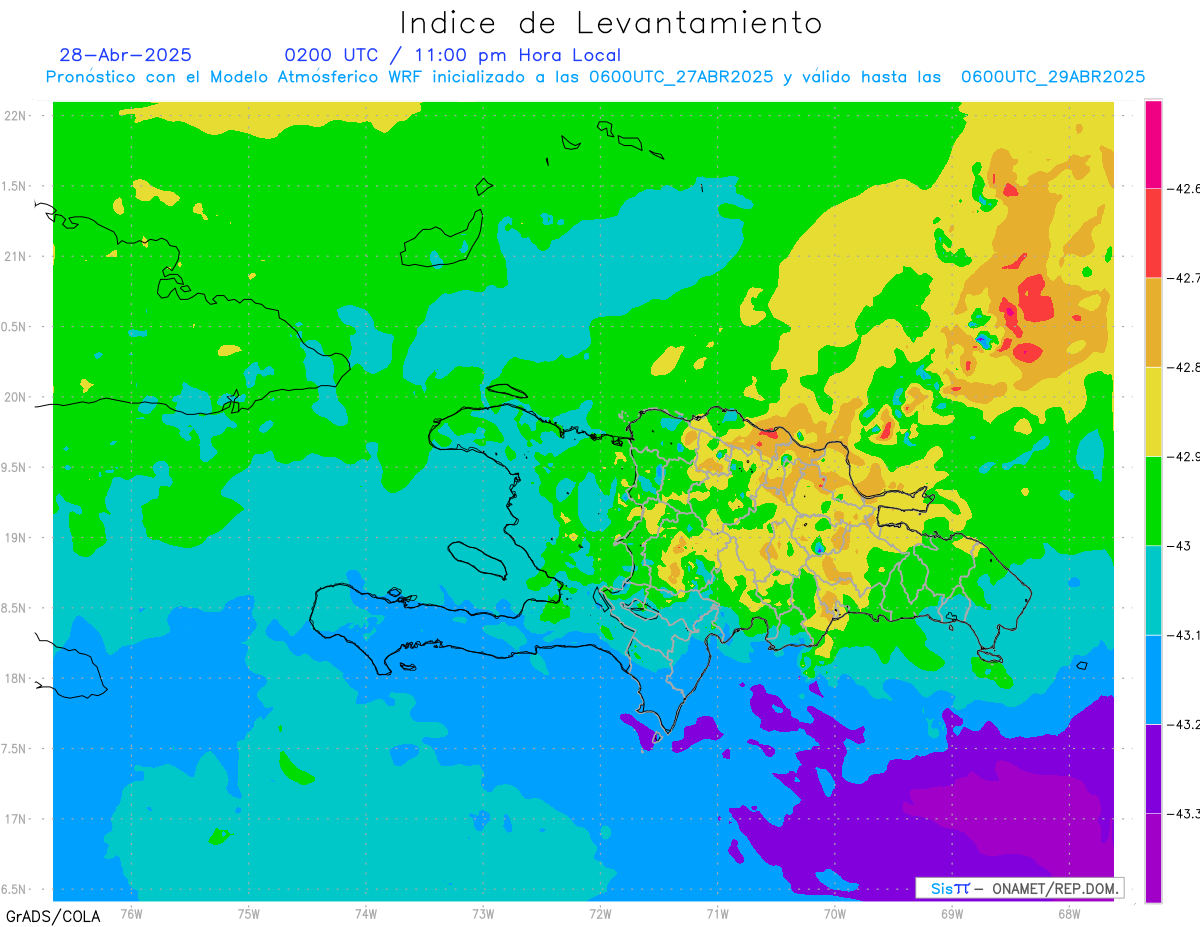1200x927 pixels.
Task: Select the date label '28-Abr-2025'
Action: click(x=126, y=55)
